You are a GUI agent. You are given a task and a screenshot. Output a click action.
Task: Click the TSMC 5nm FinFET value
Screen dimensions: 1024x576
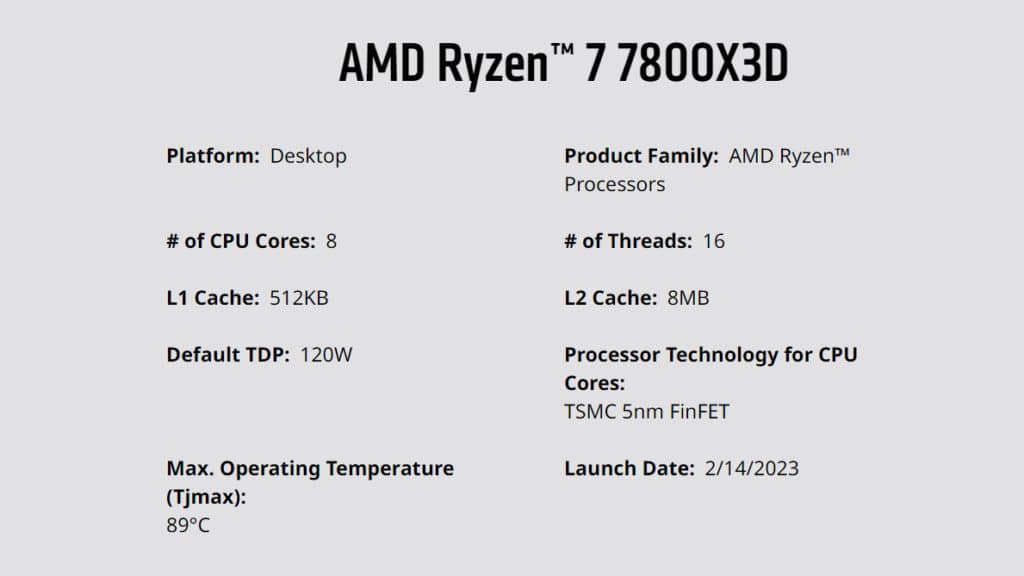647,411
